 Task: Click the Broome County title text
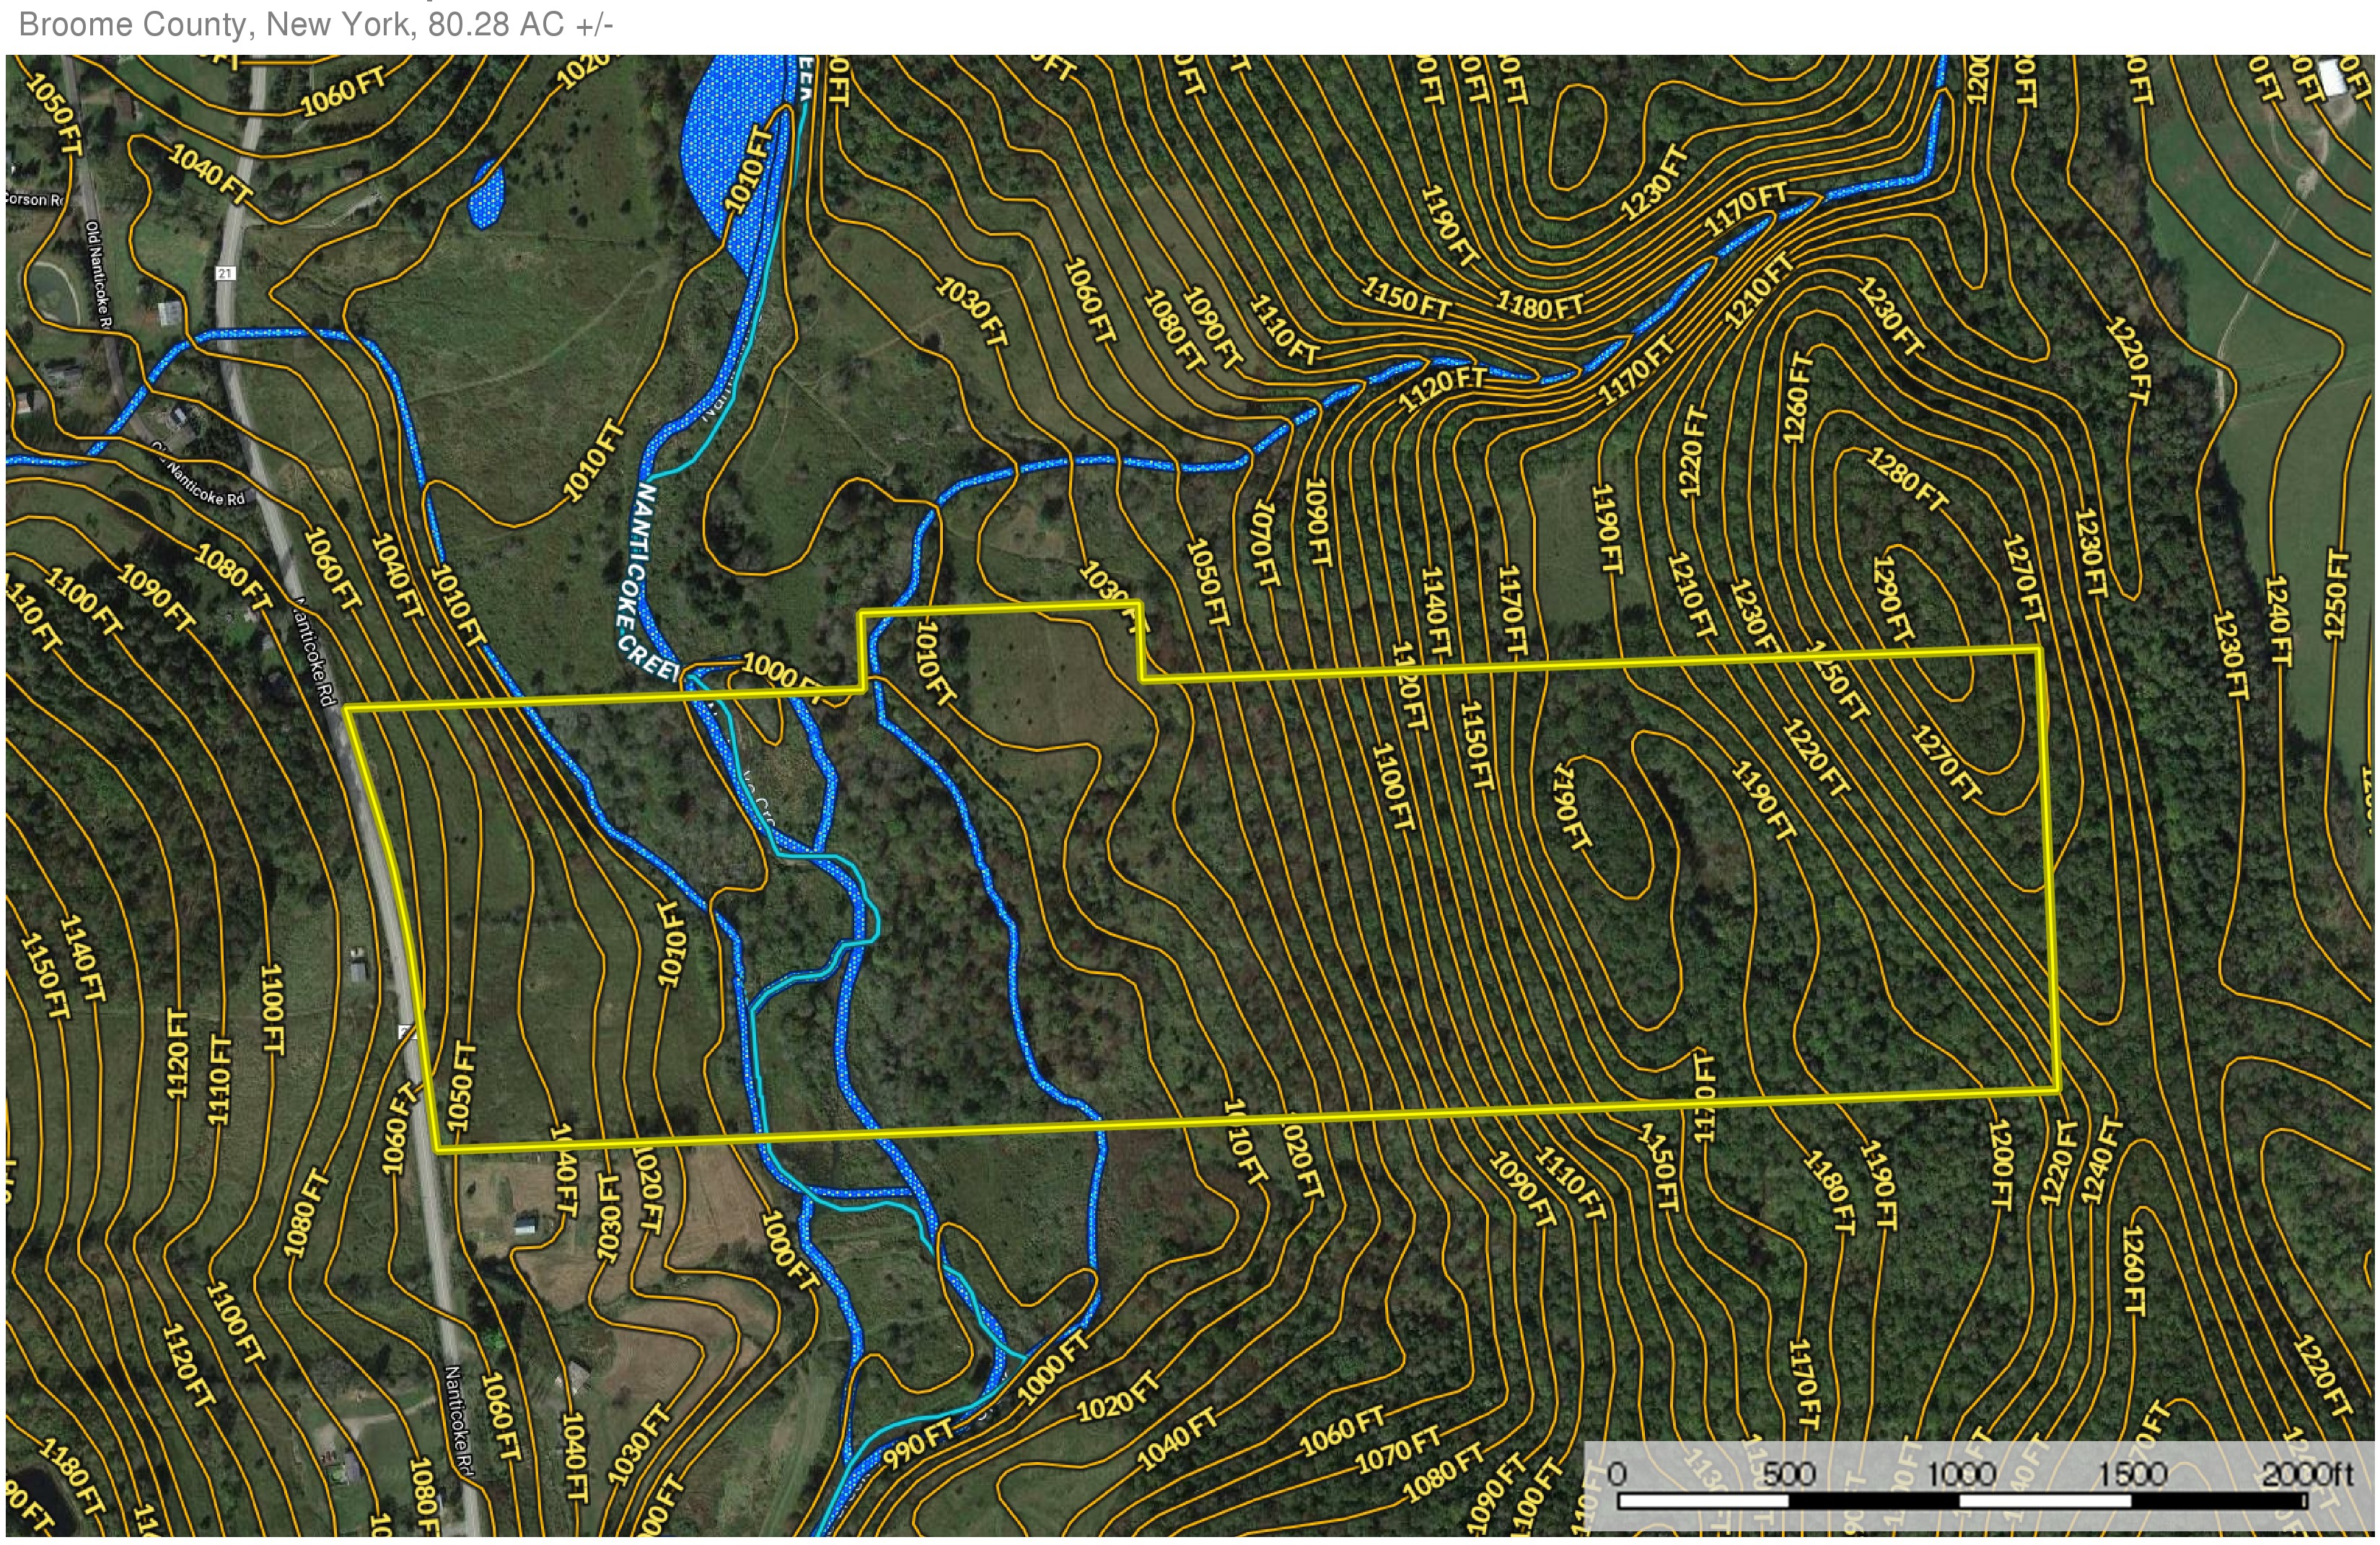click(315, 24)
